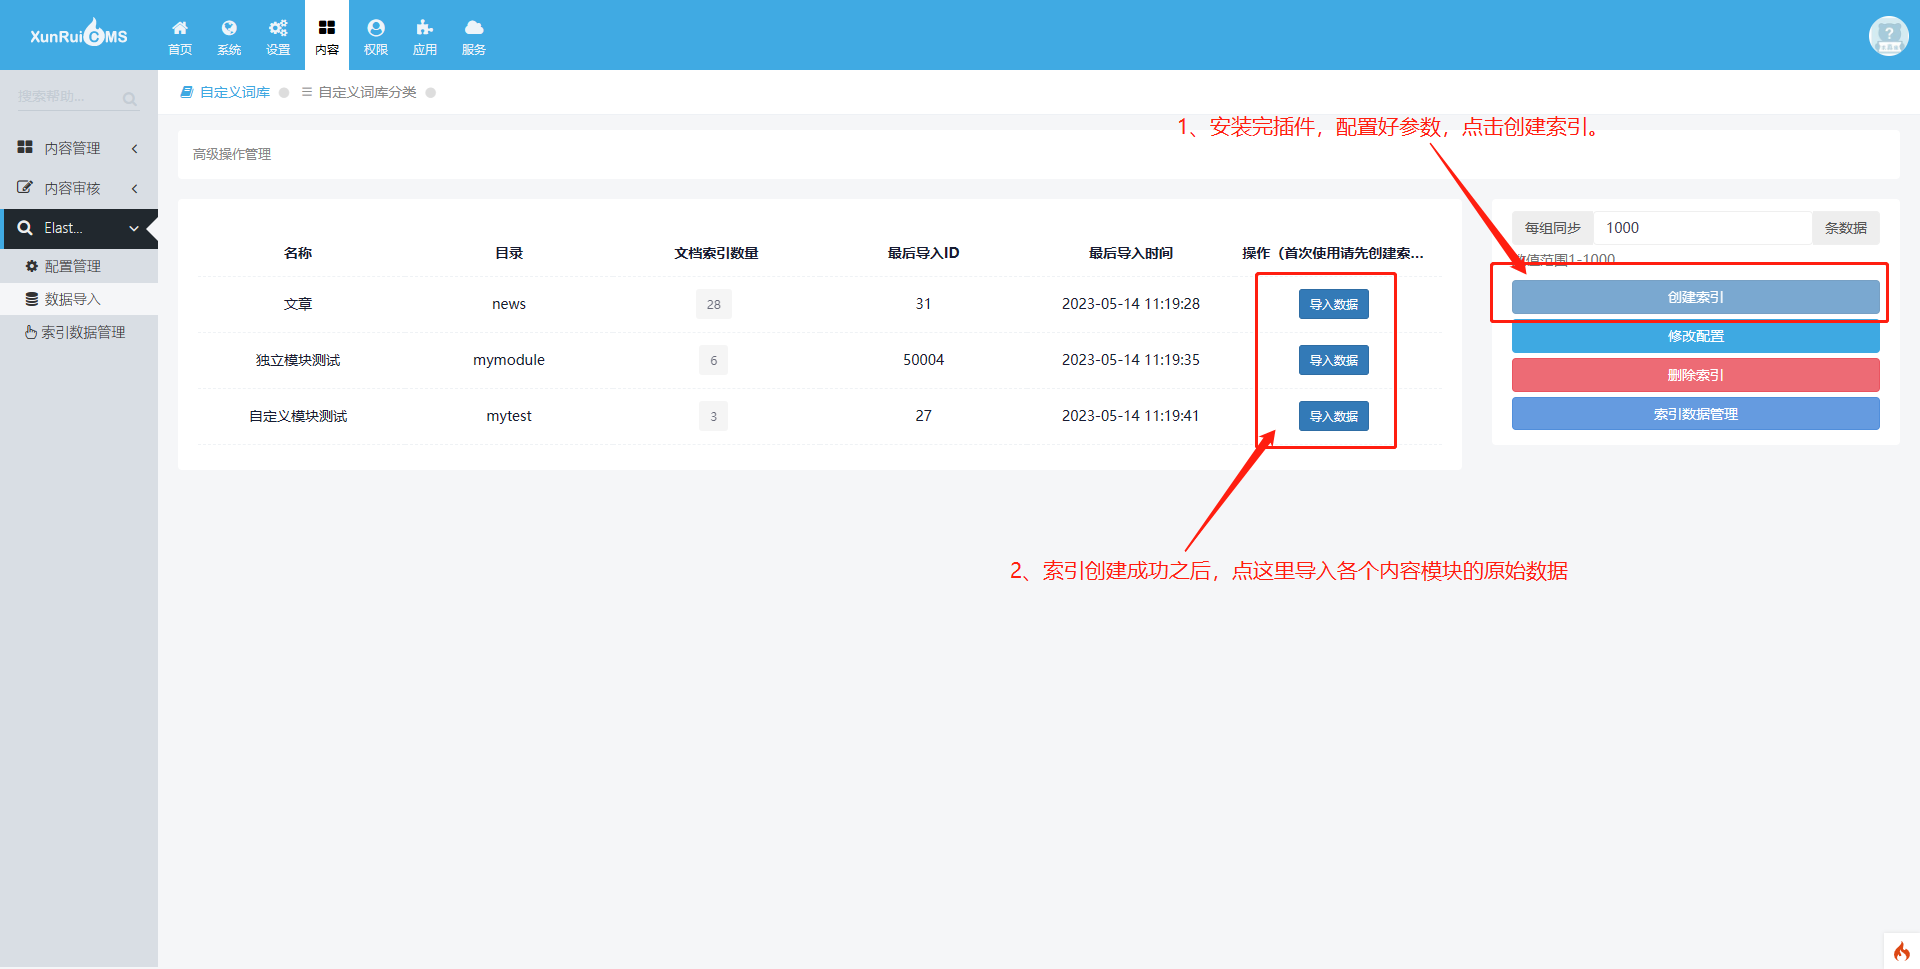Click the 6 index count badge
The height and width of the screenshot is (969, 1920).
click(714, 360)
